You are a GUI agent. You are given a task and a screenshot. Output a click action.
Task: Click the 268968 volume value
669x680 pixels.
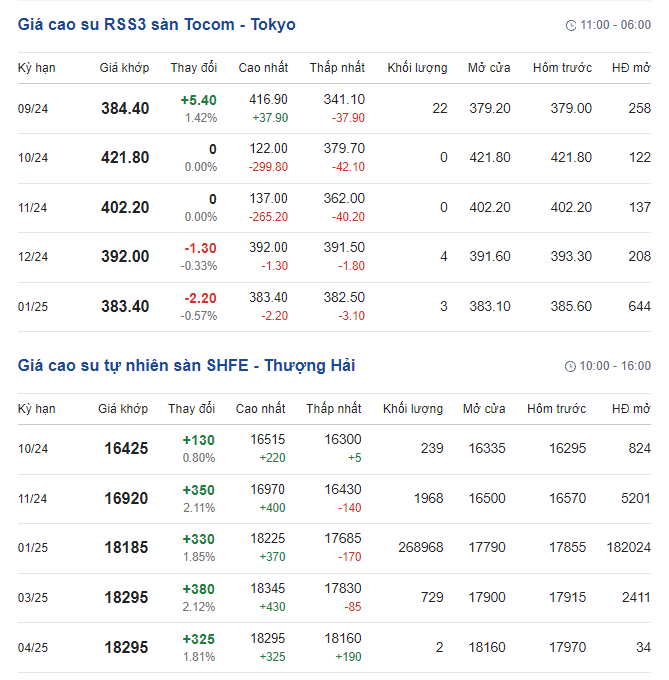(414, 548)
